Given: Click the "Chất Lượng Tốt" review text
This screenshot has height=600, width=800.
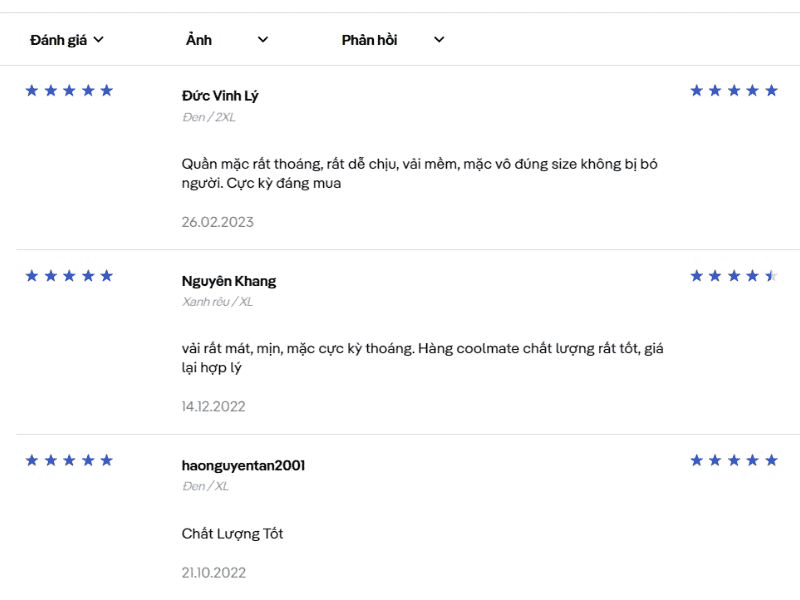Looking at the screenshot, I should [x=232, y=534].
